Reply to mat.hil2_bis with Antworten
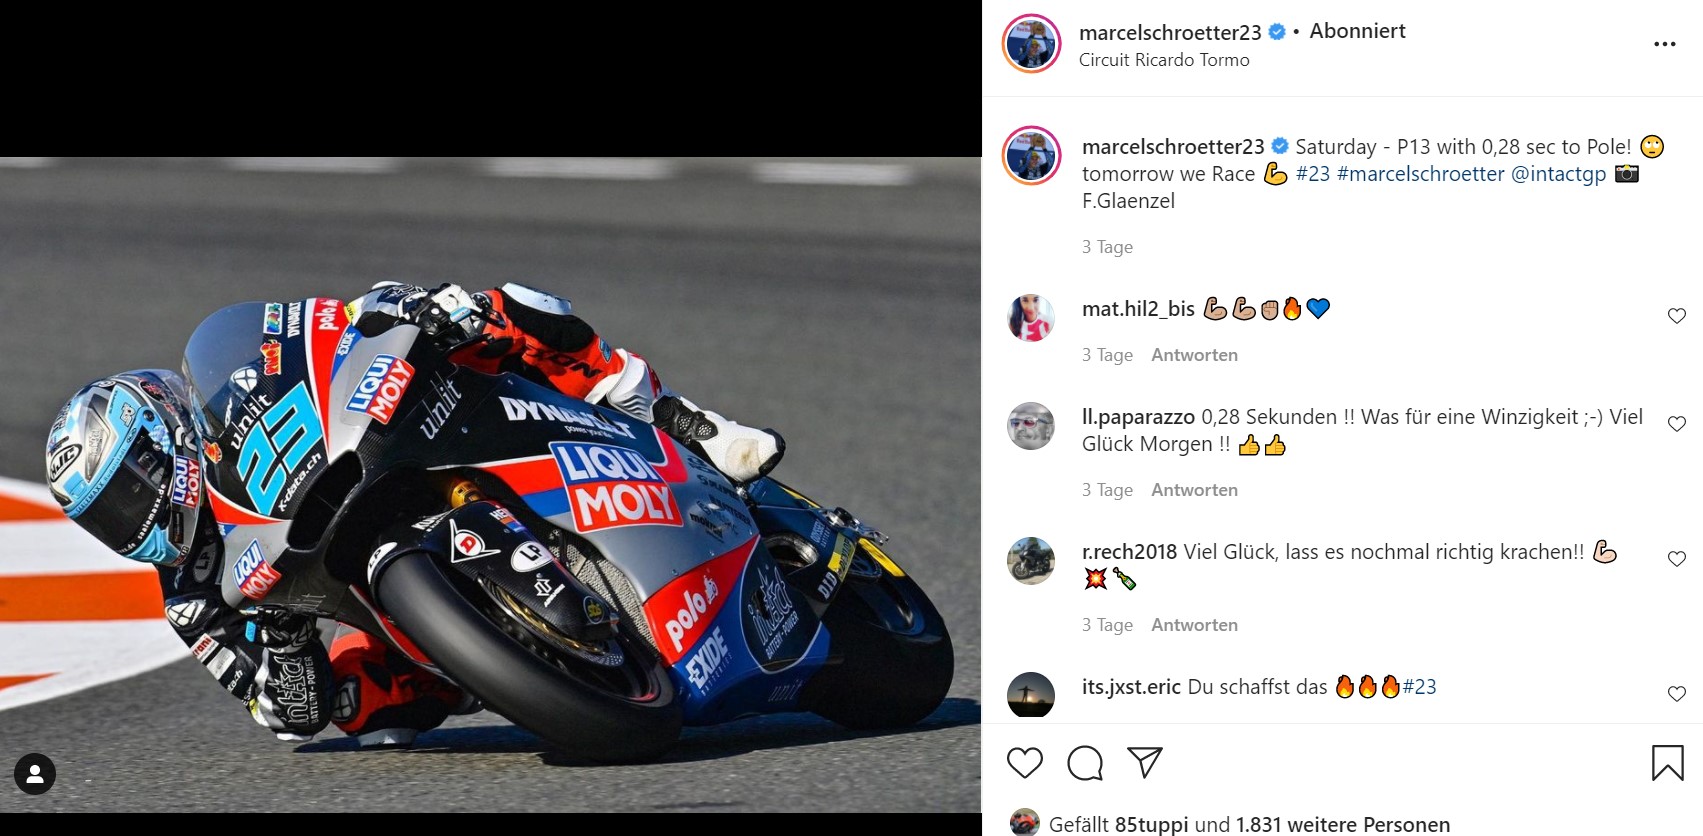 point(1194,355)
